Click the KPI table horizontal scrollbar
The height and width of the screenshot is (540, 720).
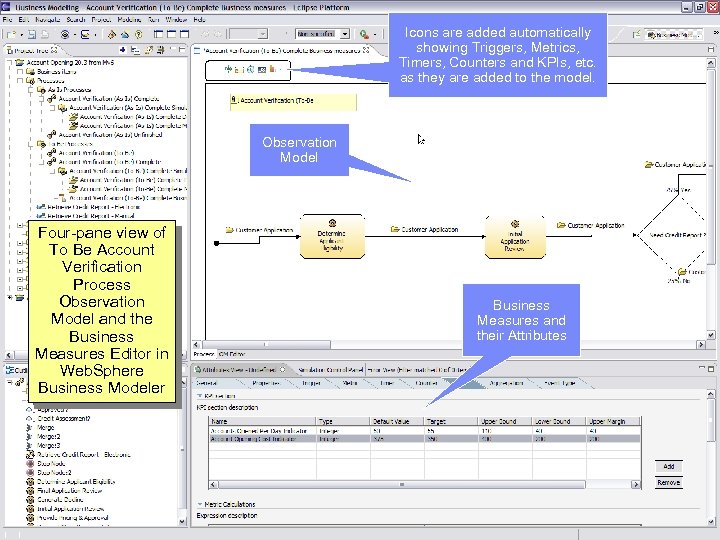coord(402,484)
